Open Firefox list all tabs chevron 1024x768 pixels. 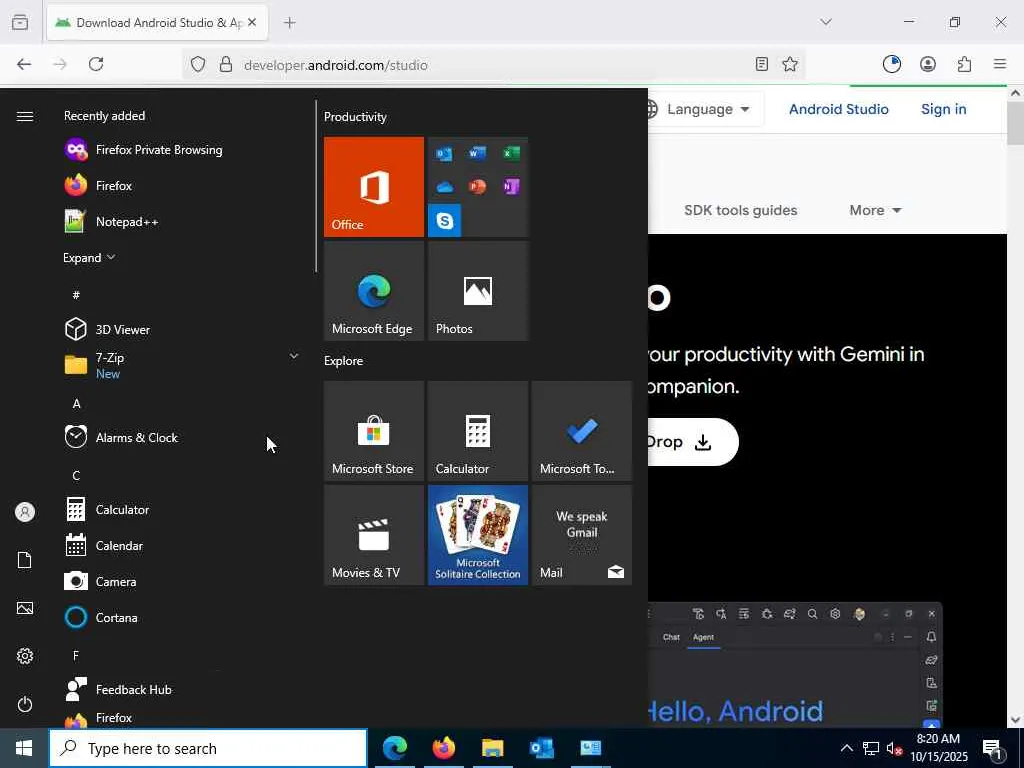point(826,22)
